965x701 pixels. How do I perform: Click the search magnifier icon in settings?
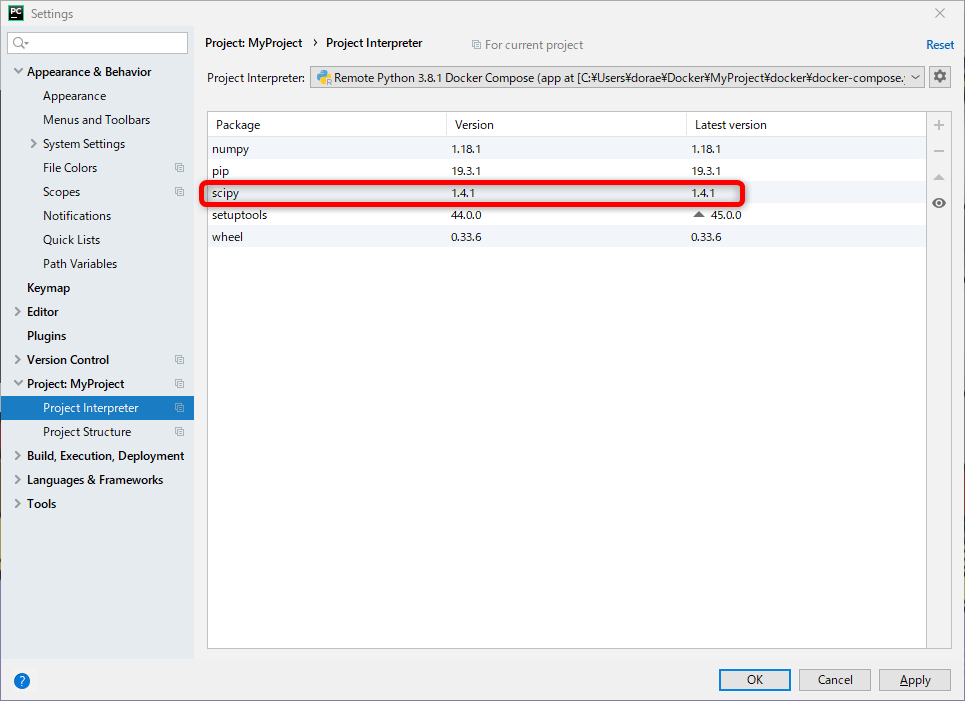point(20,43)
